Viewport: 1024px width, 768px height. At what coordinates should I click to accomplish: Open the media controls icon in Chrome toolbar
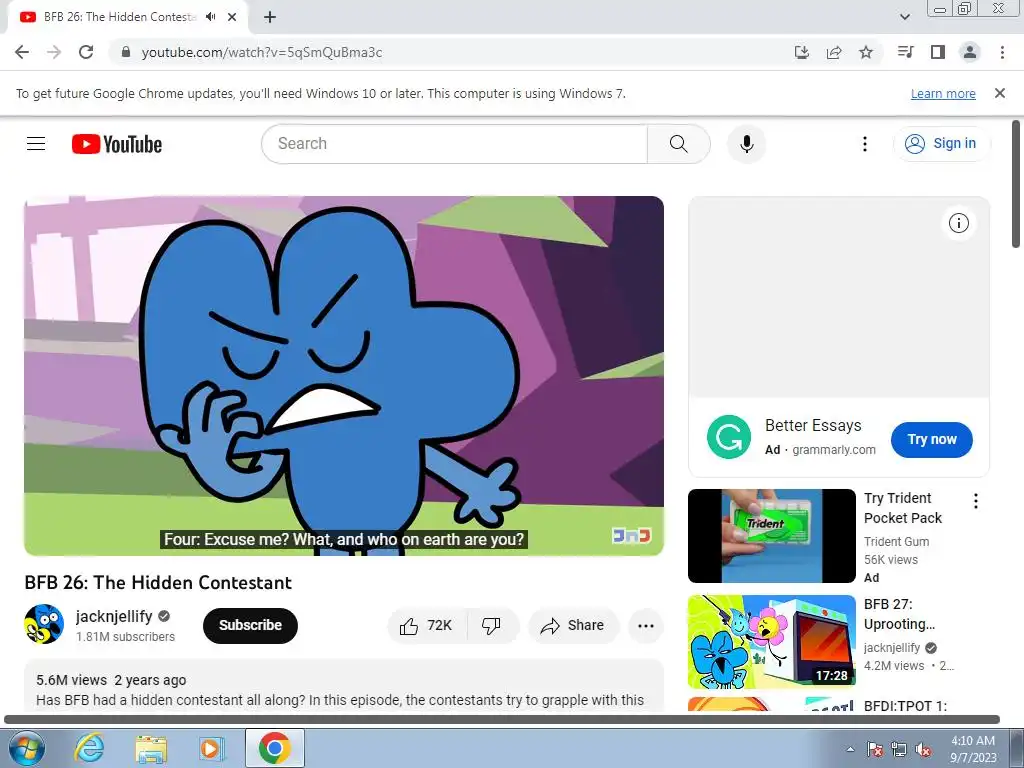tap(906, 52)
